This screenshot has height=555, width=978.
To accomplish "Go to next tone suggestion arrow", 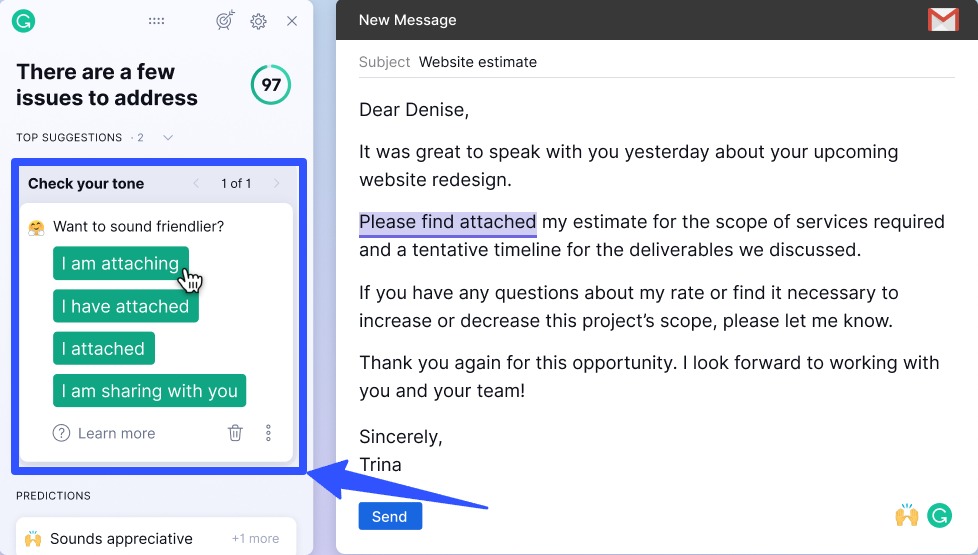I will [276, 183].
